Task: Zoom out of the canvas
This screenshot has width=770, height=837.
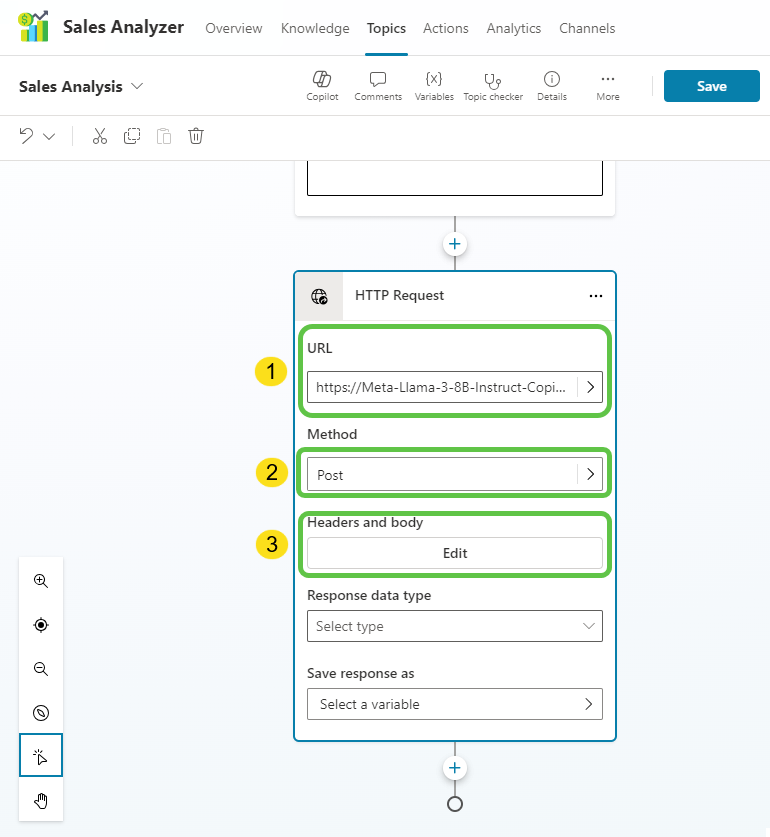Action: click(41, 669)
